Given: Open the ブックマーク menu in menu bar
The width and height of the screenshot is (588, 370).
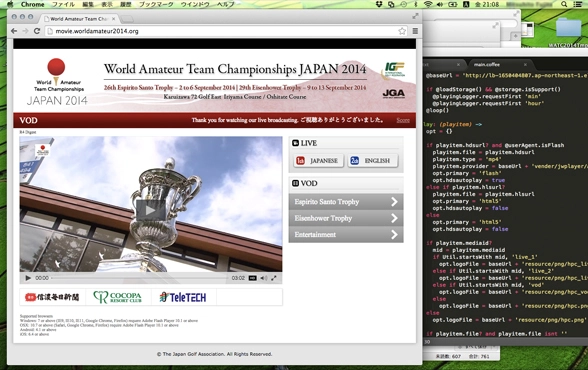Looking at the screenshot, I should (x=156, y=4).
